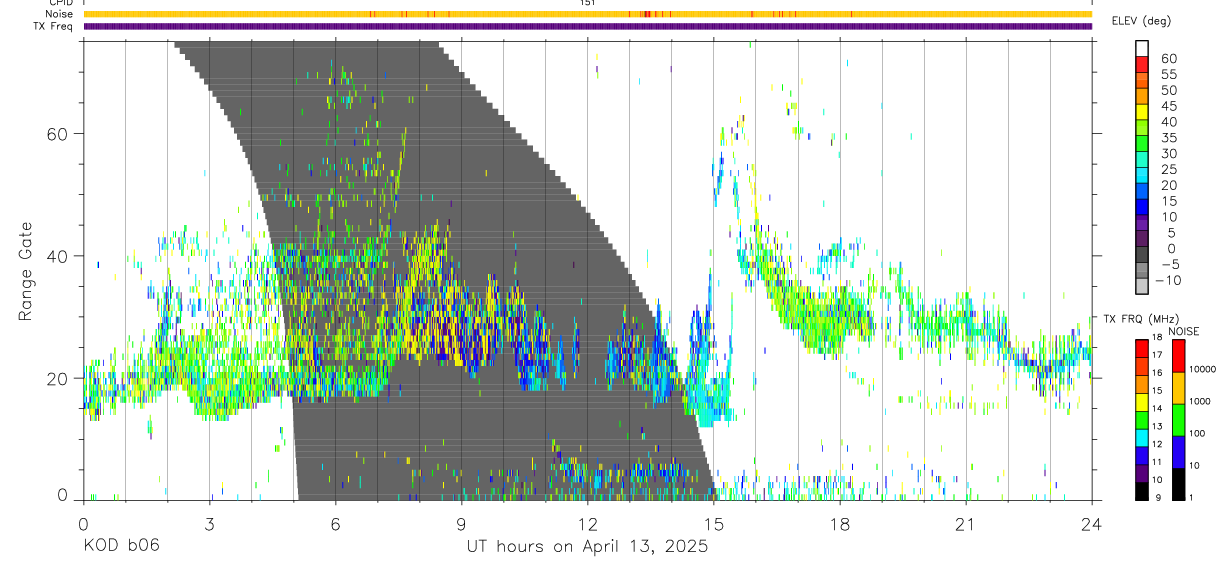Click the Range Gate y-axis title
1228x567 pixels.
(25, 272)
